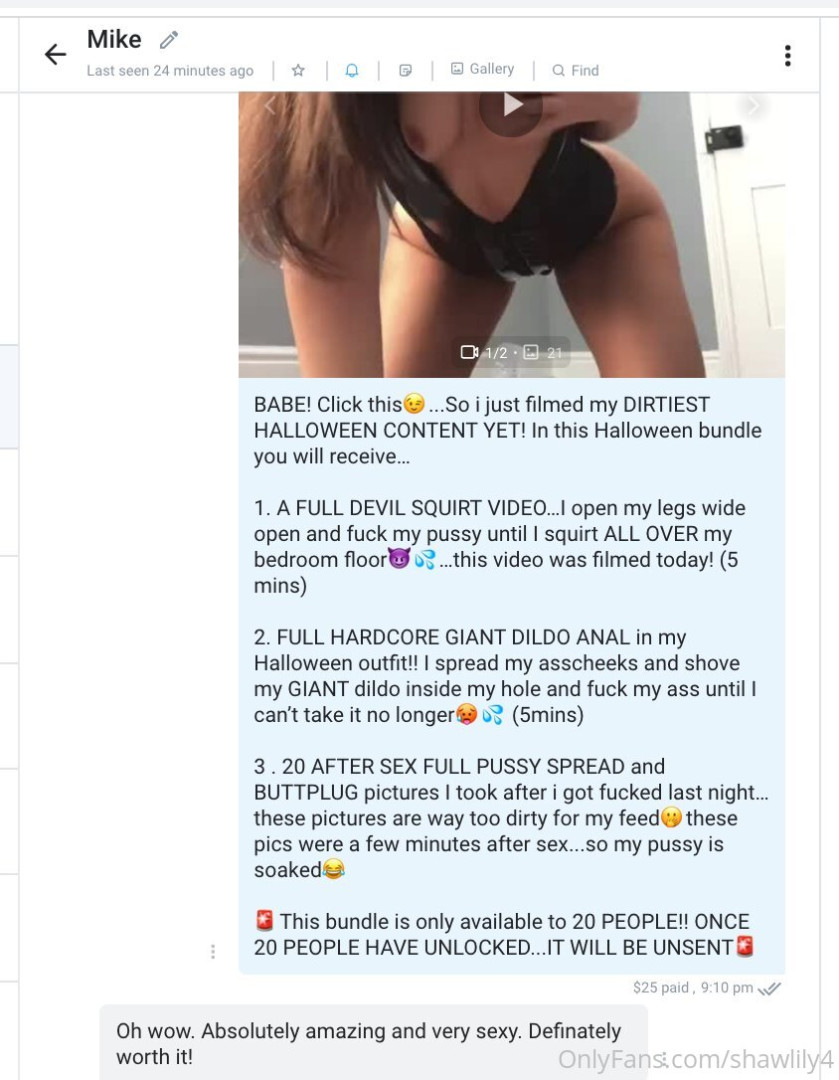Open Find to search the conversation

pyautogui.click(x=576, y=70)
